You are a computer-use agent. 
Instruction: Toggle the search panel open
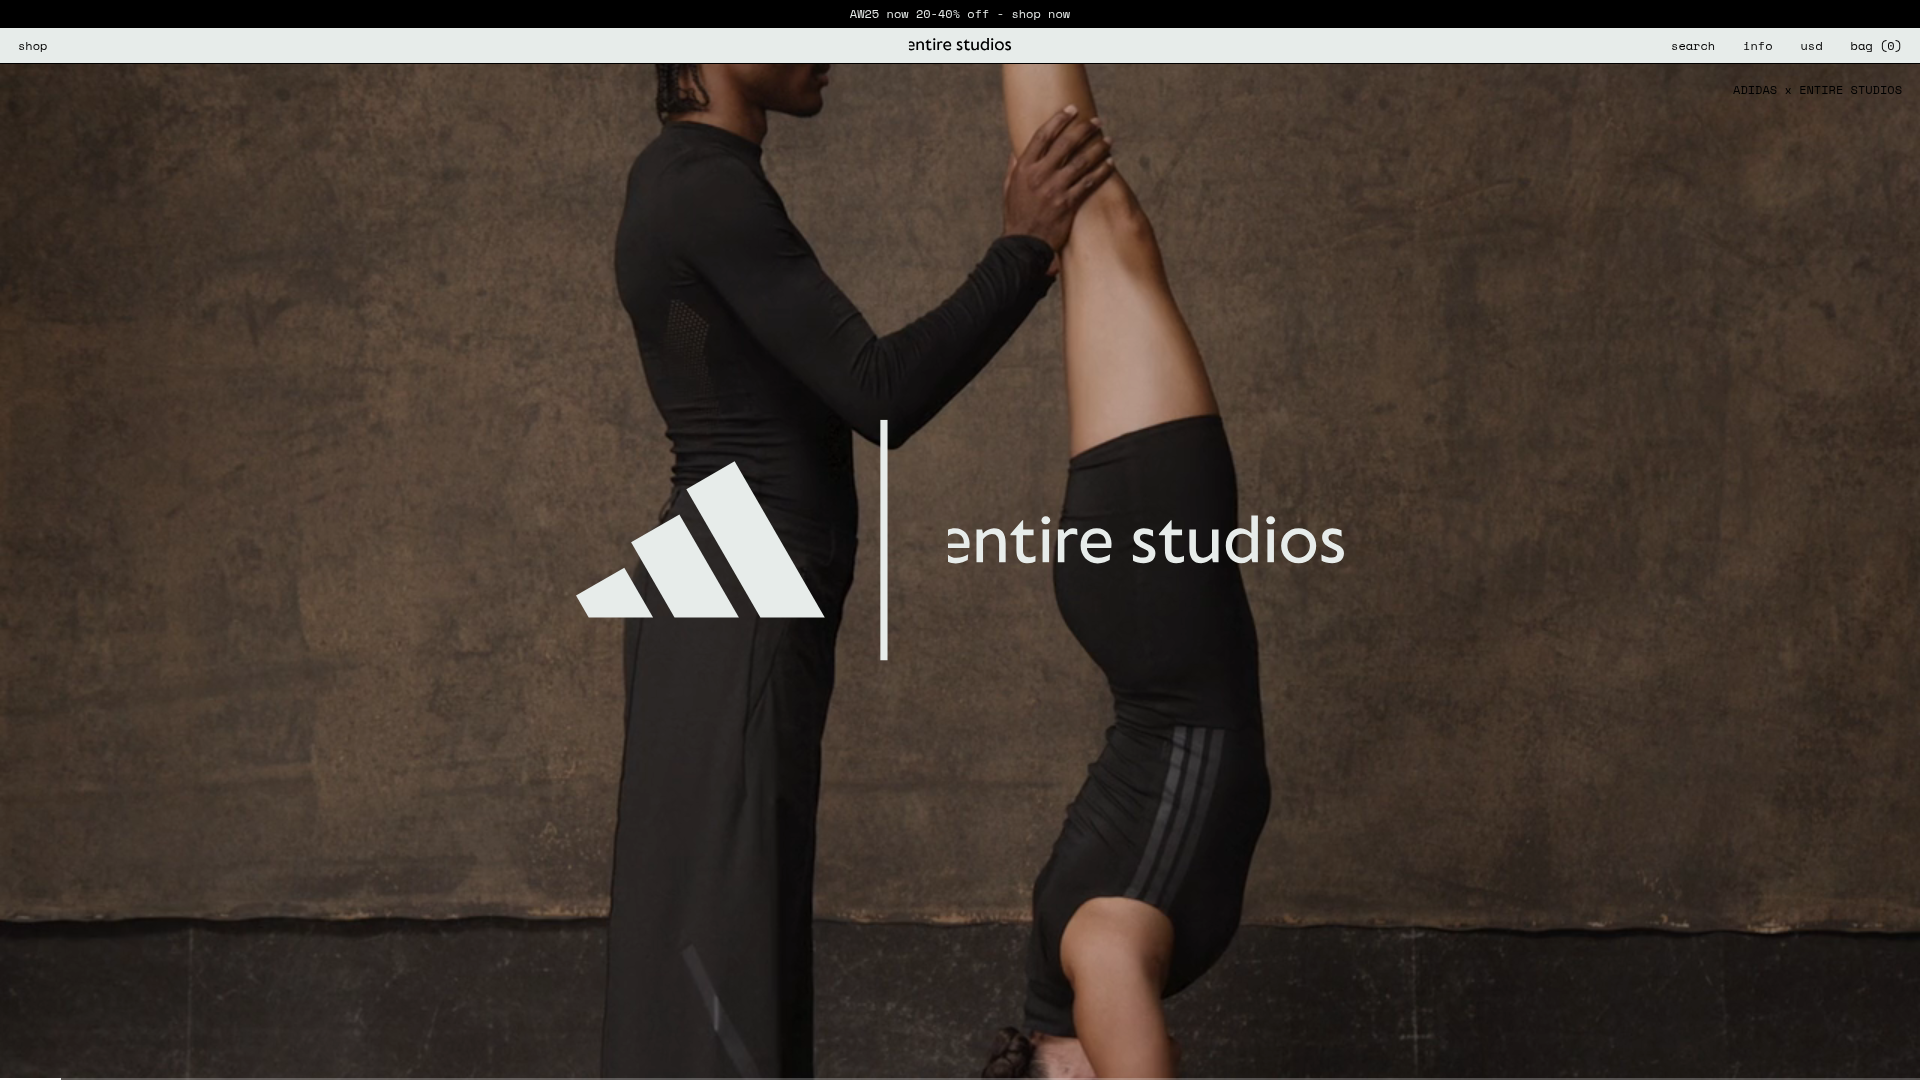(x=1691, y=46)
